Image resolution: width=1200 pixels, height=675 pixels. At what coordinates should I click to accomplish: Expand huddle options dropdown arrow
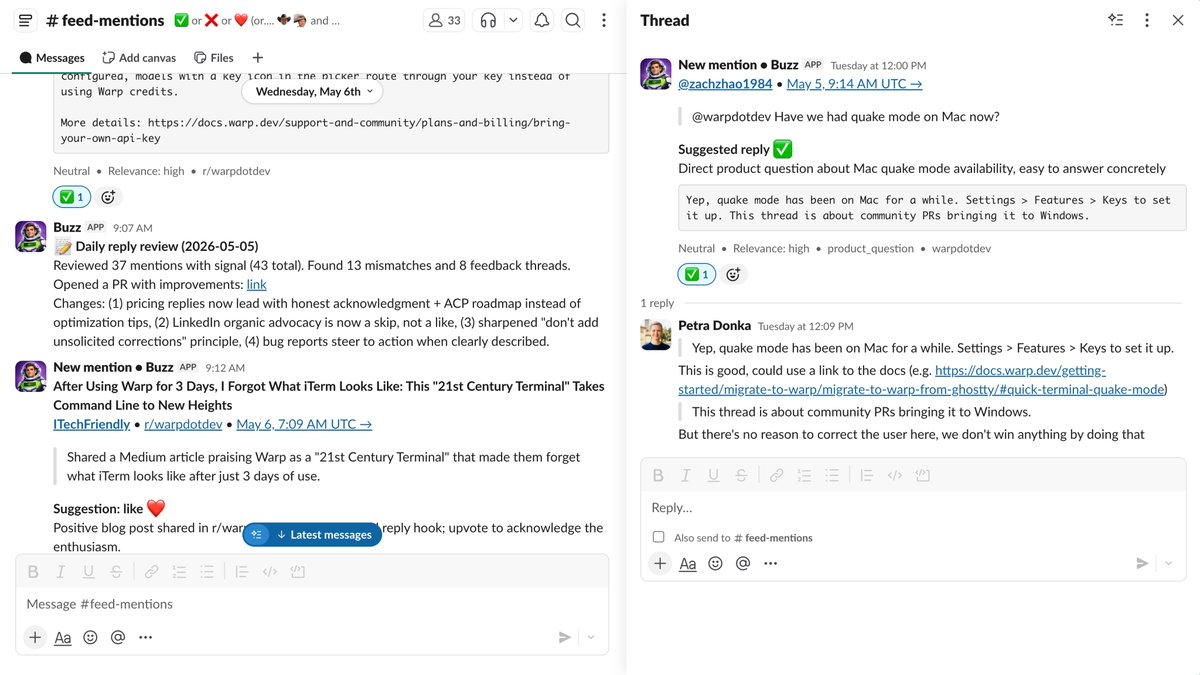pos(513,20)
